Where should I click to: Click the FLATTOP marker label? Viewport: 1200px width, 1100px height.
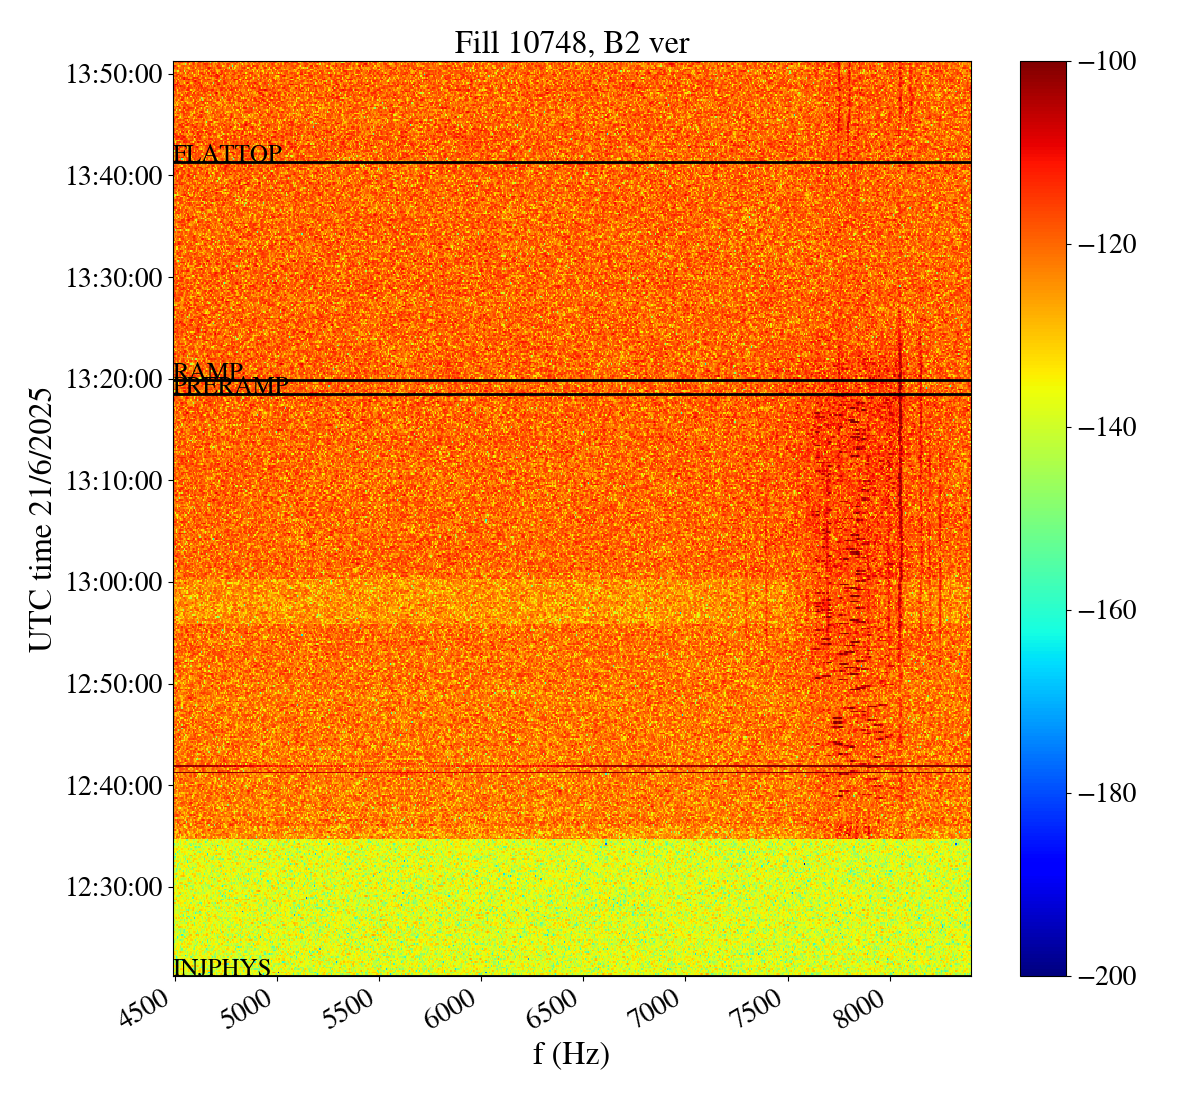[227, 154]
